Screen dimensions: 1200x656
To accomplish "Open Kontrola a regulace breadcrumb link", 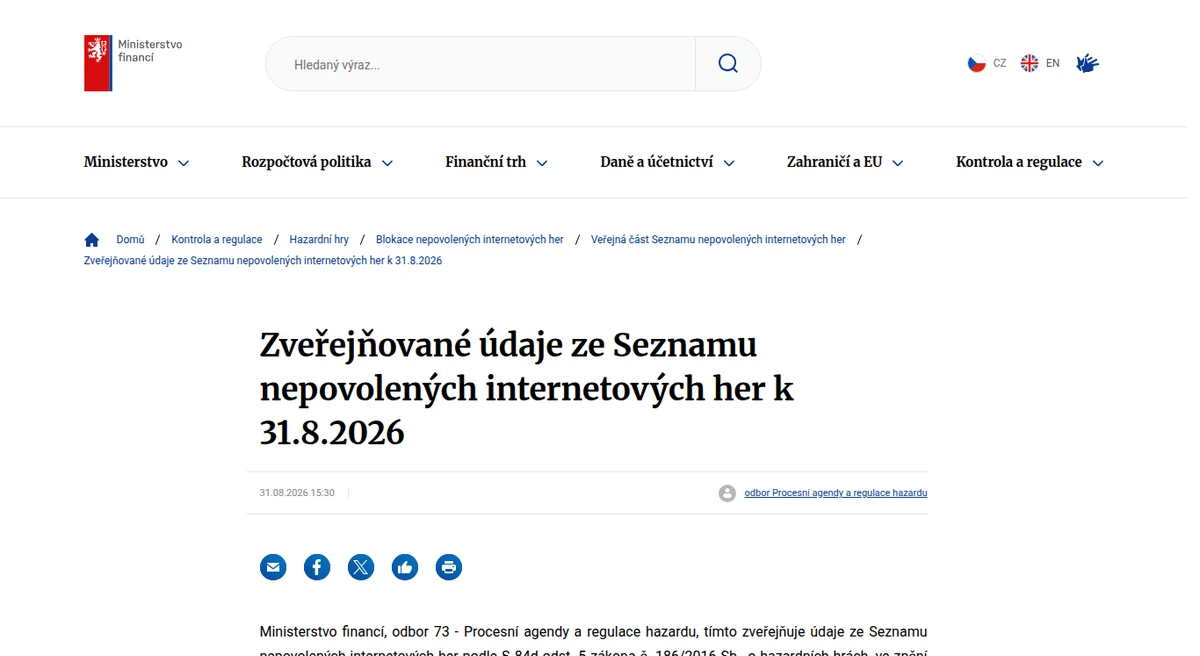I will (217, 240).
